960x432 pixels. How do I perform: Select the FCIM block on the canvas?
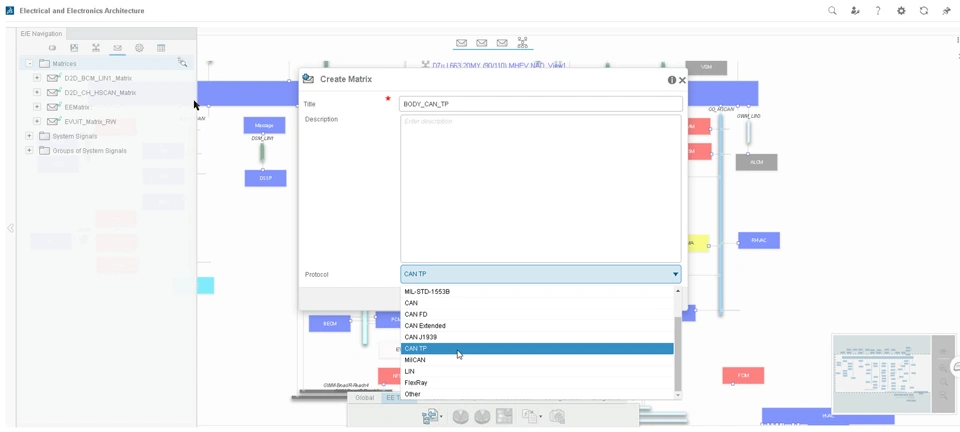point(743,375)
